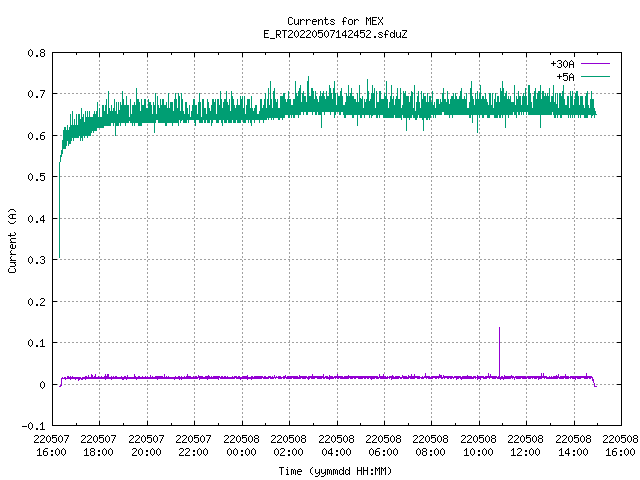This screenshot has width=640, height=480.
Task: Click the 220508 08:00 time tick label
Action: pyautogui.click(x=430, y=445)
